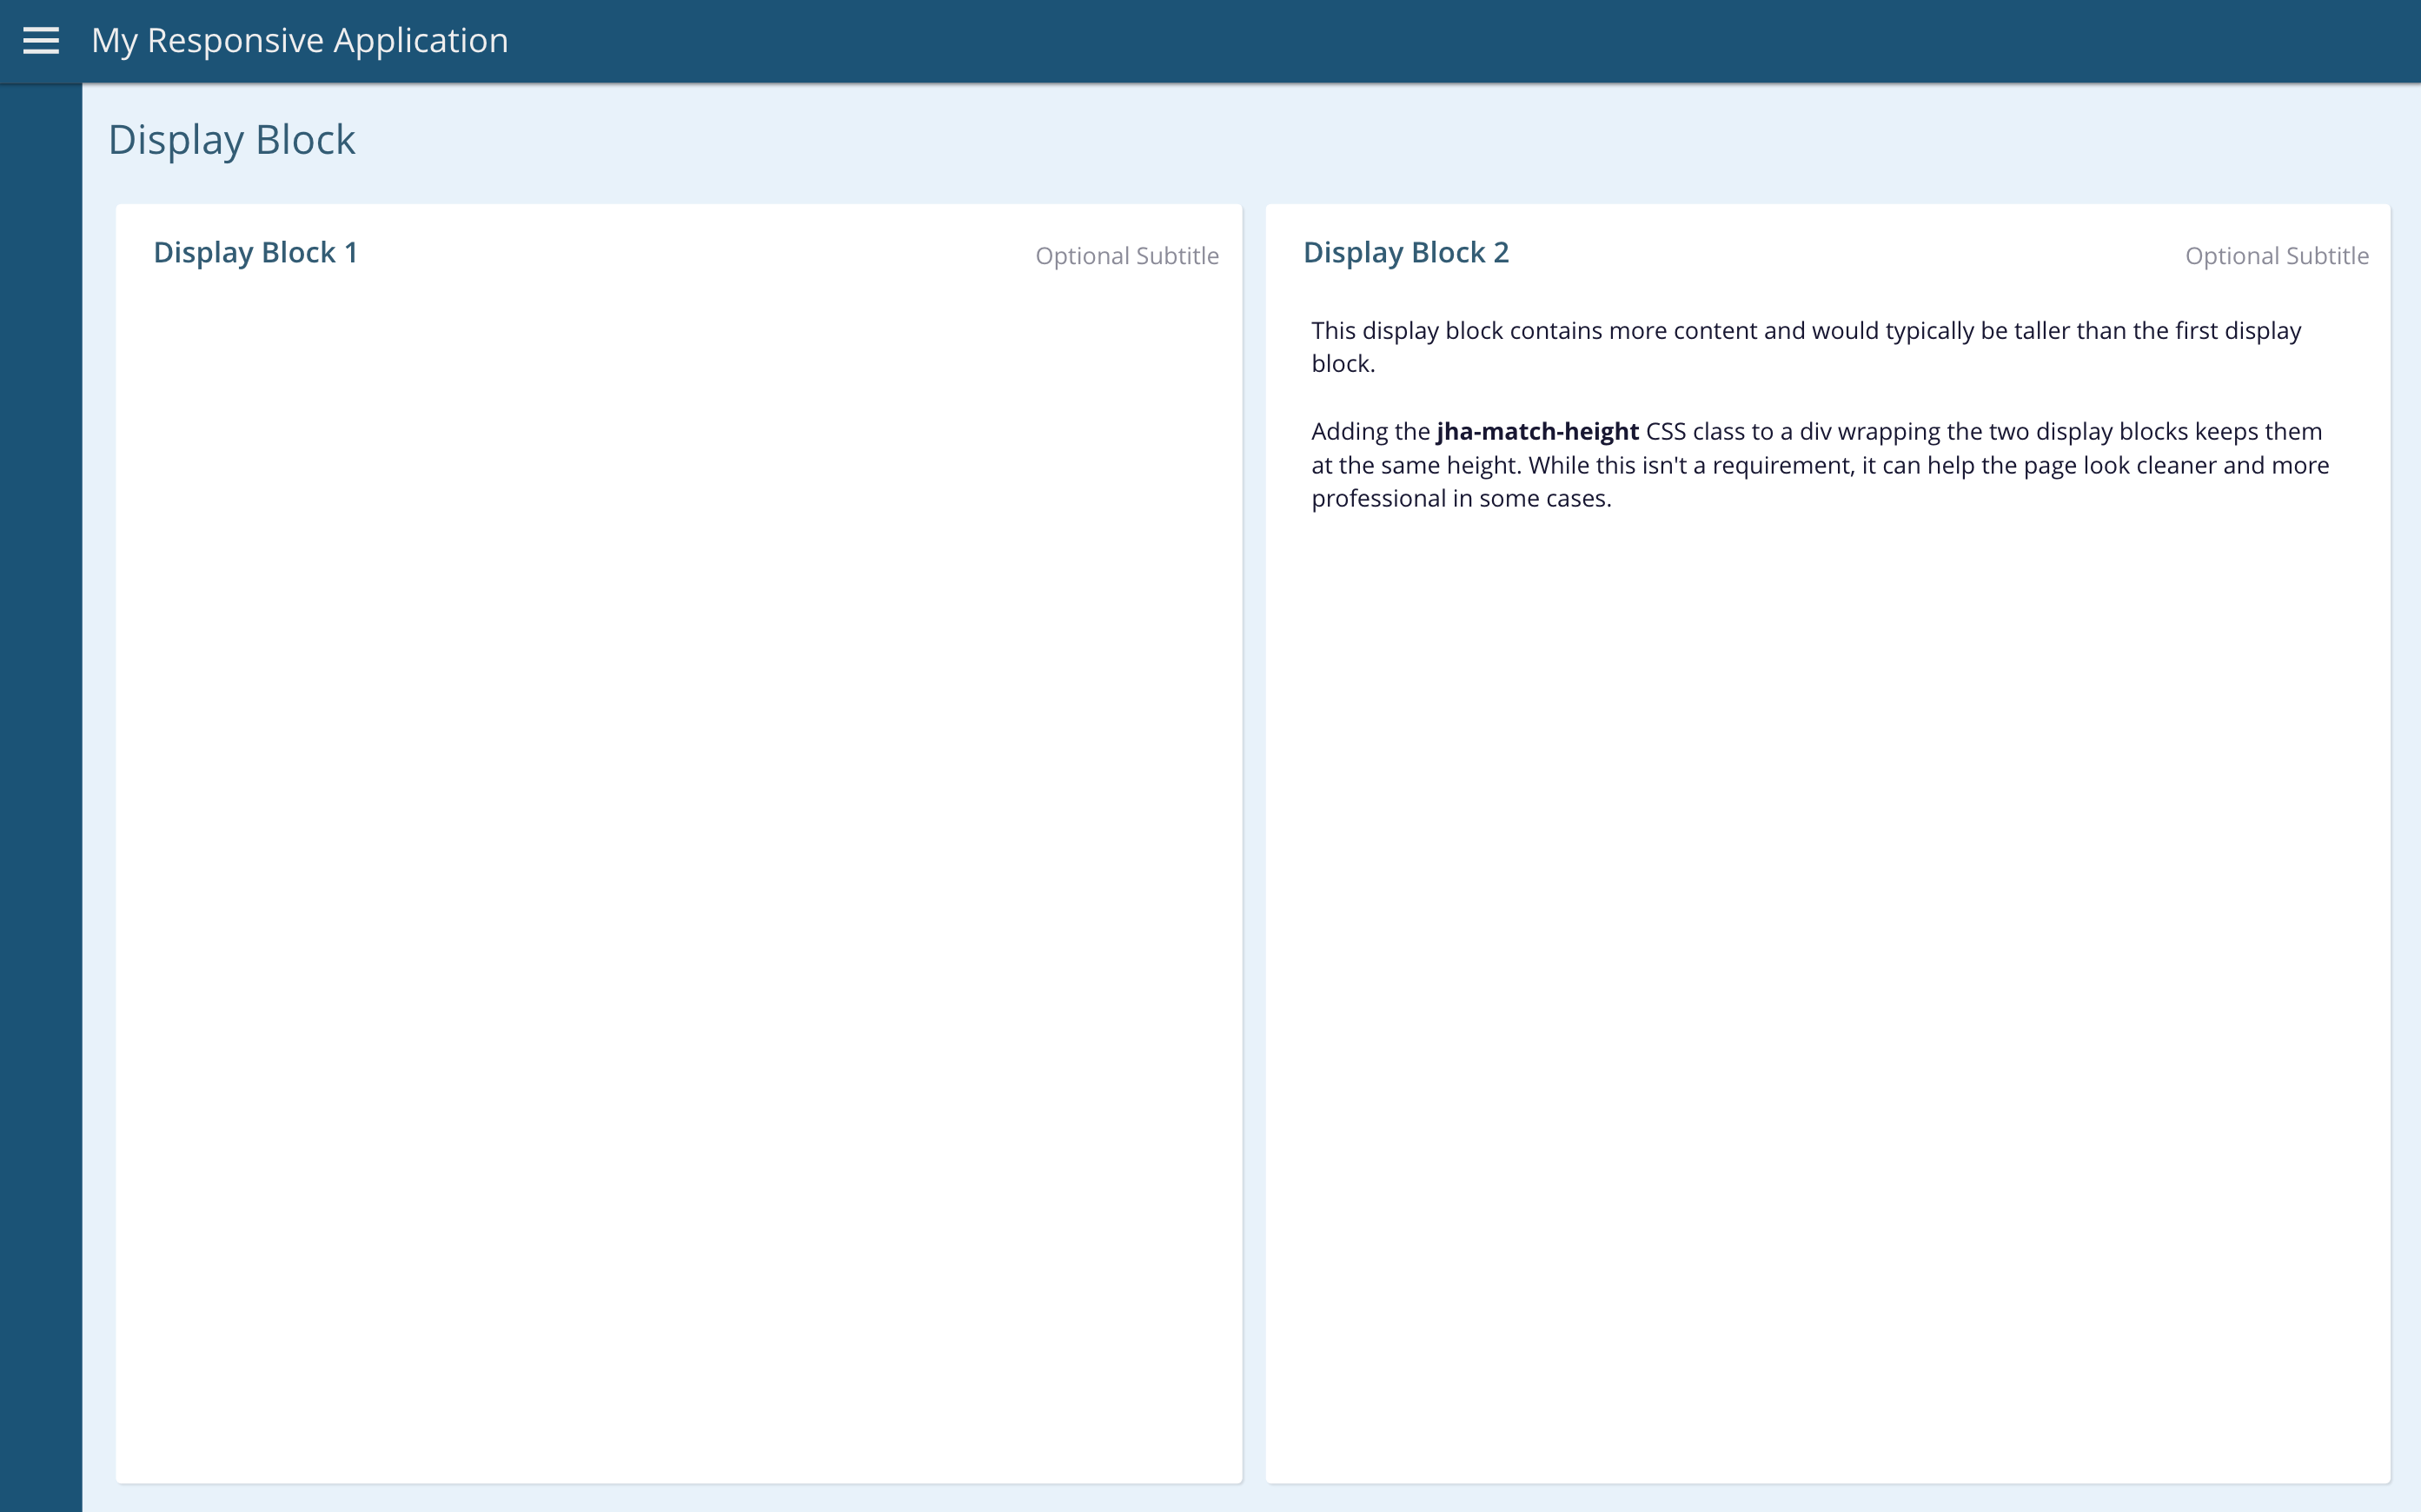Click the My Responsive Application title
The image size is (2421, 1512).
[299, 41]
